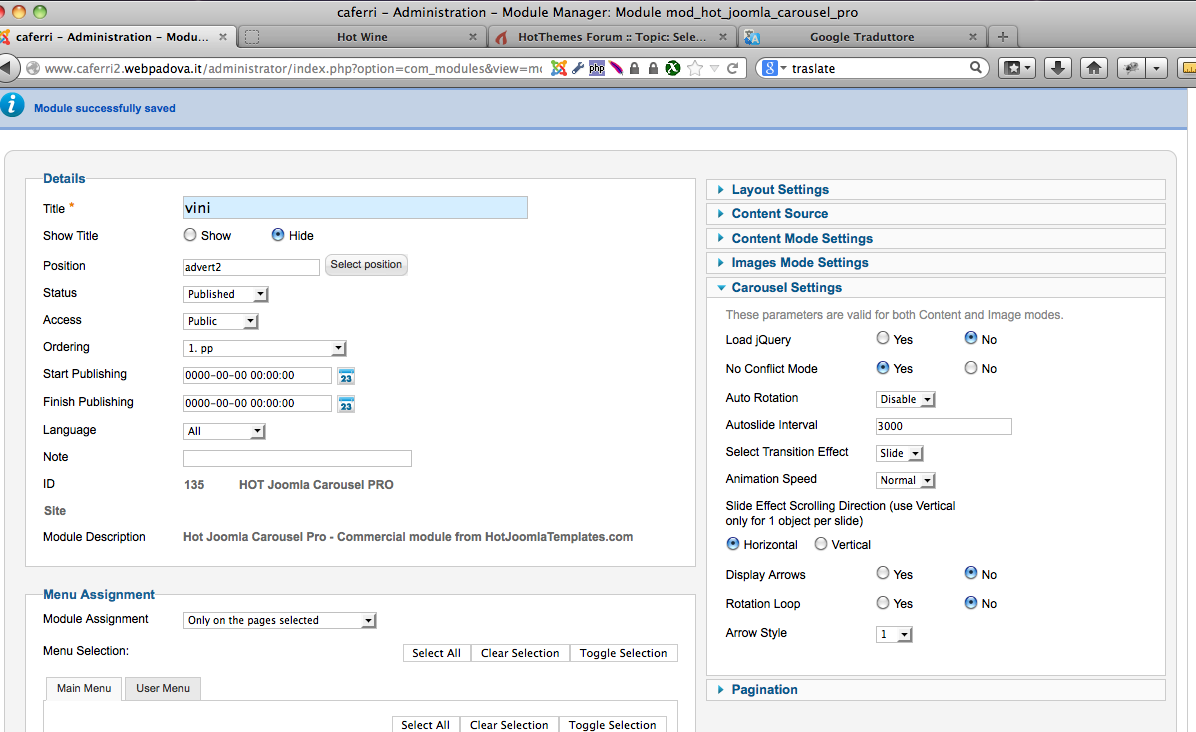
Task: Expand the Layout Settings panel
Action: tap(936, 190)
